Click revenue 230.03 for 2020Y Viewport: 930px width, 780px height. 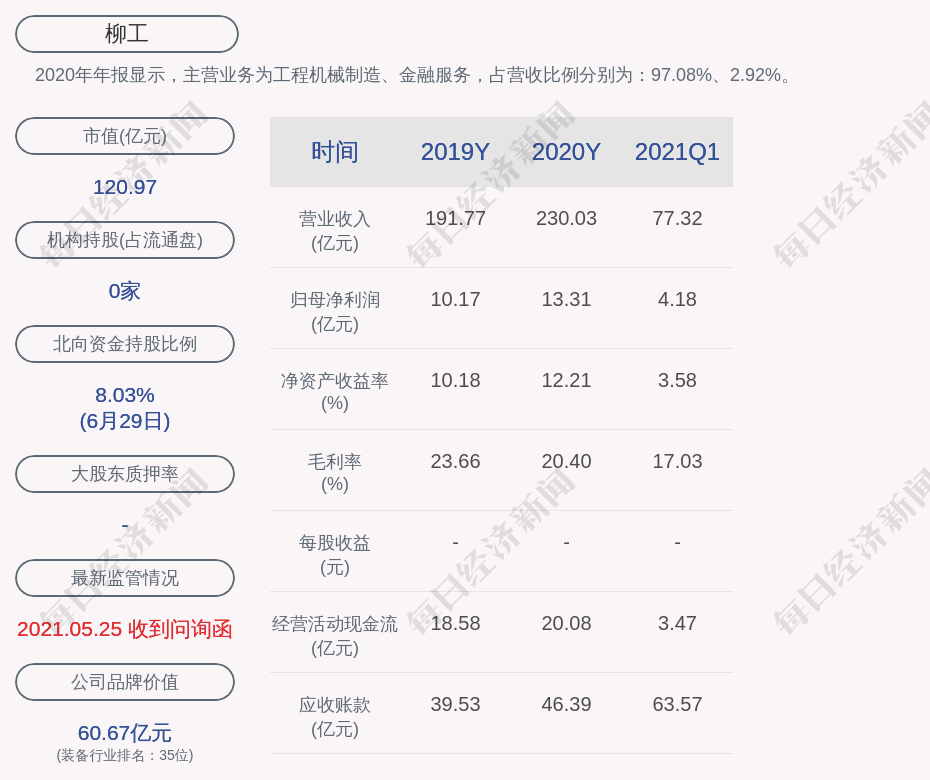(566, 218)
